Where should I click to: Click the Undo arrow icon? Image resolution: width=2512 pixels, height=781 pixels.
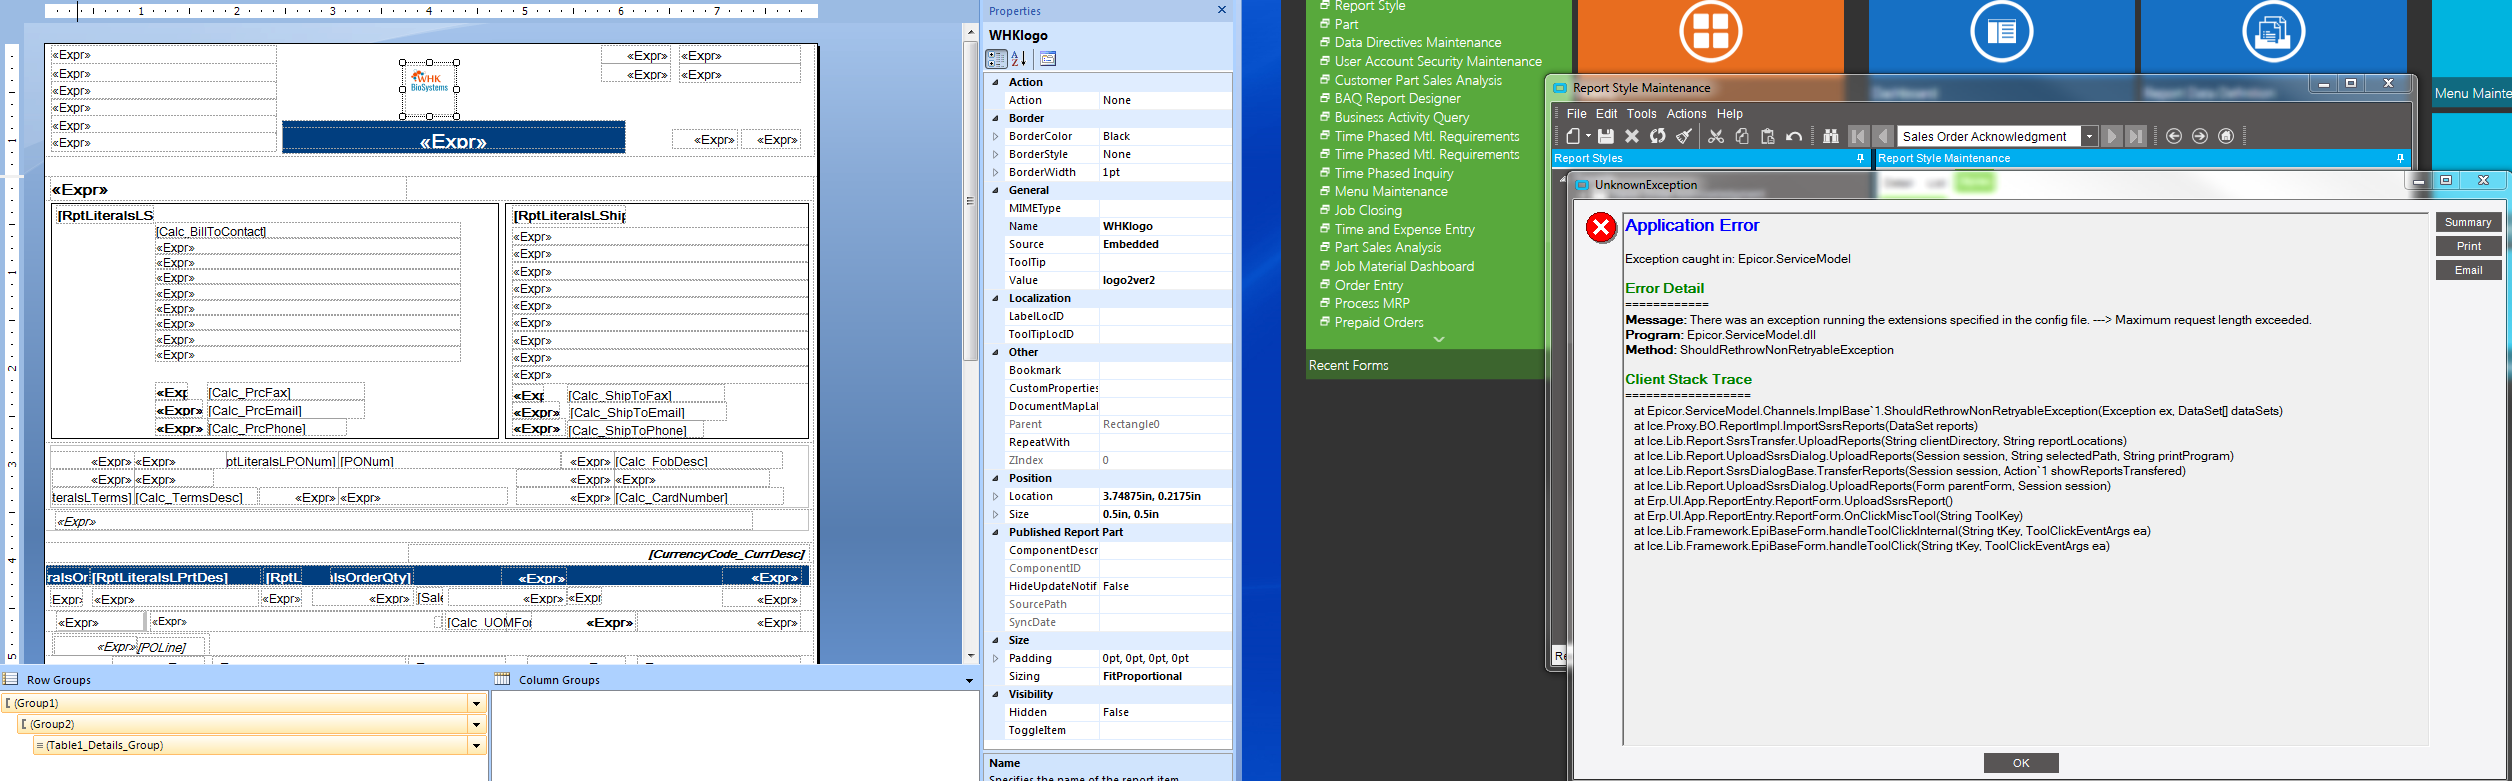[x=1794, y=136]
